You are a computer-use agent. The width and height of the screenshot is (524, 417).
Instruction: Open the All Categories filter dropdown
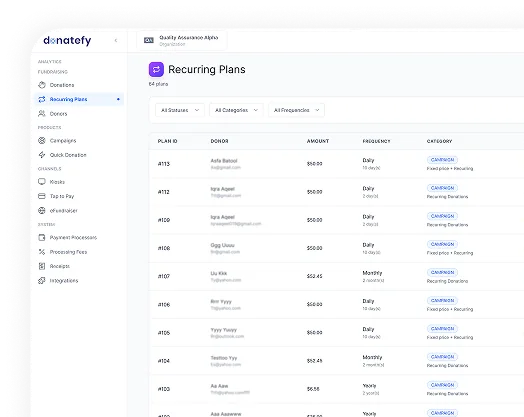[236, 110]
